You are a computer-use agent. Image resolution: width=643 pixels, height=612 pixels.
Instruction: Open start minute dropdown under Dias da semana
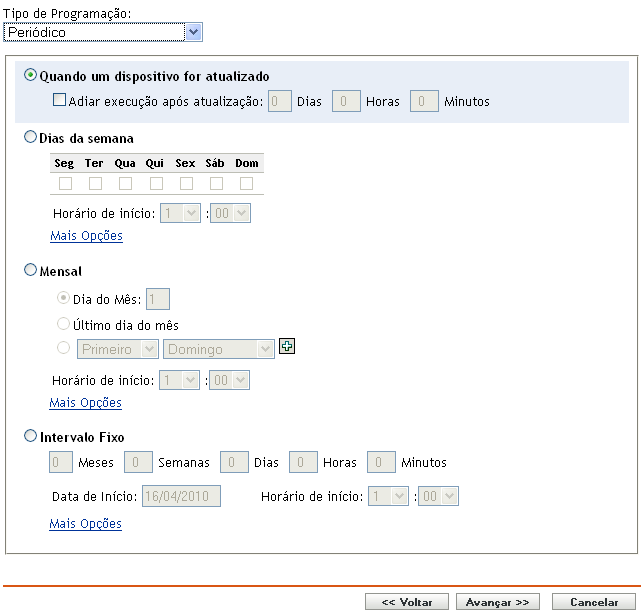230,213
